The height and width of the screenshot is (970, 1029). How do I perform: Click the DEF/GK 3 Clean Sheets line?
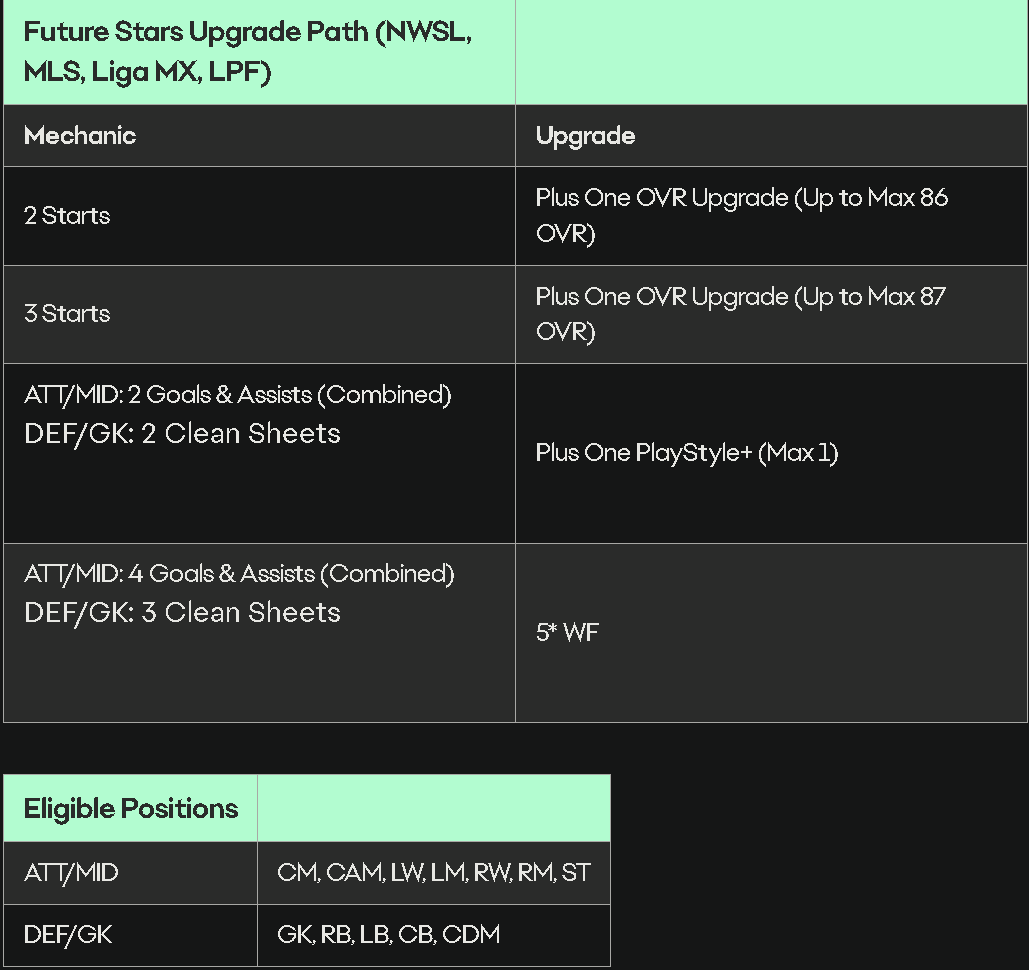coord(182,612)
